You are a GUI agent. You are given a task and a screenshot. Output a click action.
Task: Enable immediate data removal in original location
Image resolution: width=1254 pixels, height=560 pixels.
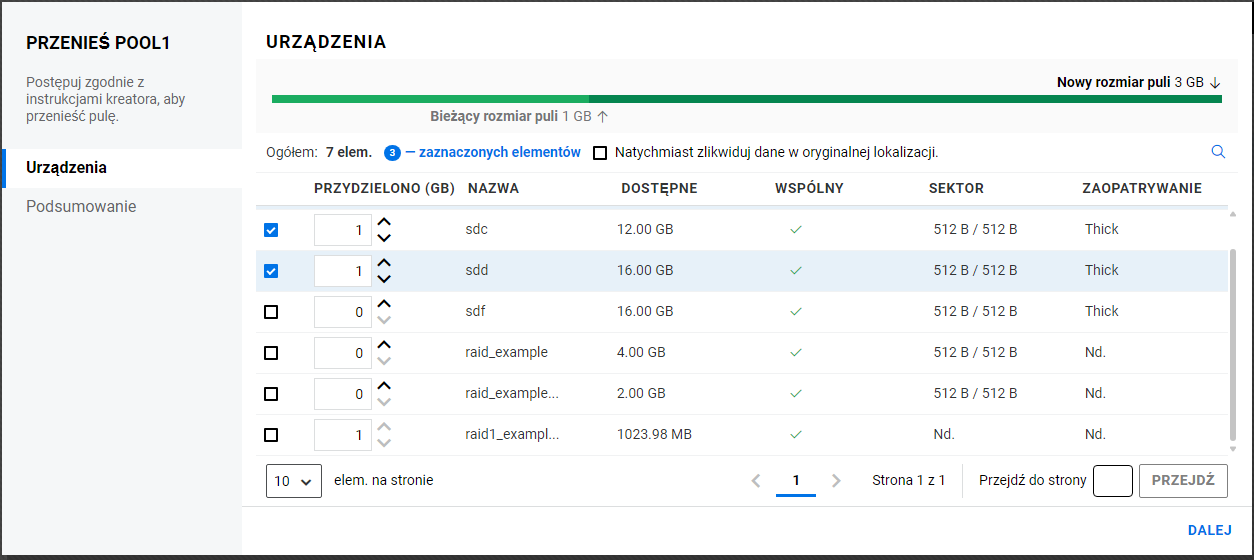(x=600, y=153)
